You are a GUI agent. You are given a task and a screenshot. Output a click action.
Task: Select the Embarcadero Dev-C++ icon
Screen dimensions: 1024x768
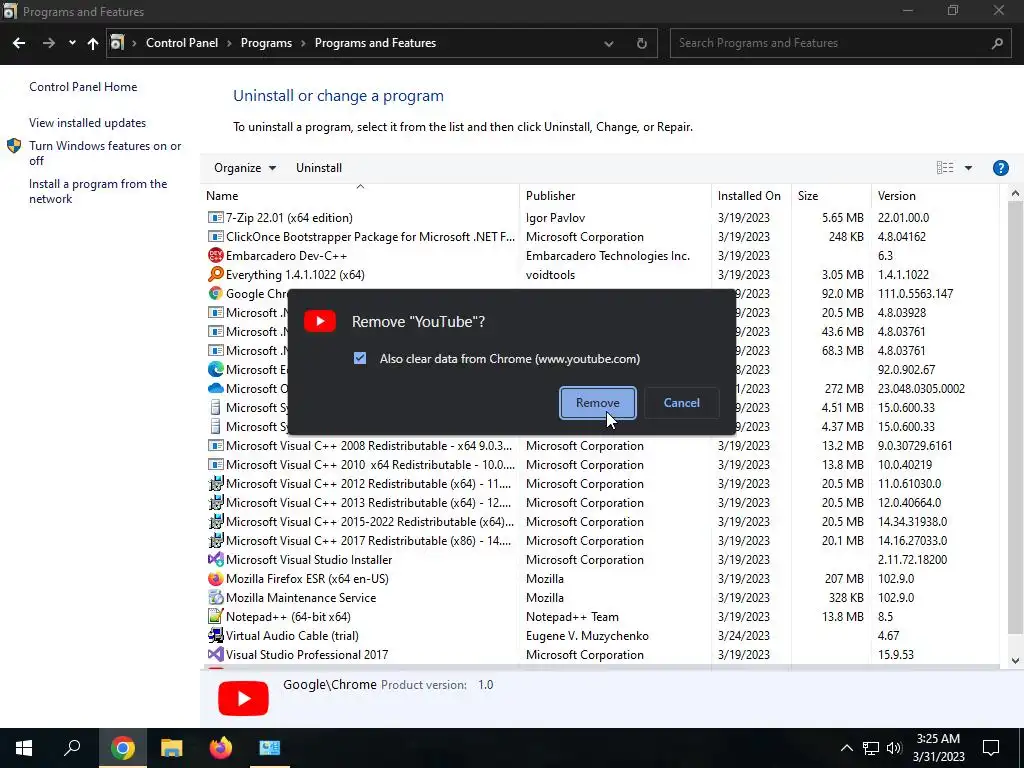215,255
